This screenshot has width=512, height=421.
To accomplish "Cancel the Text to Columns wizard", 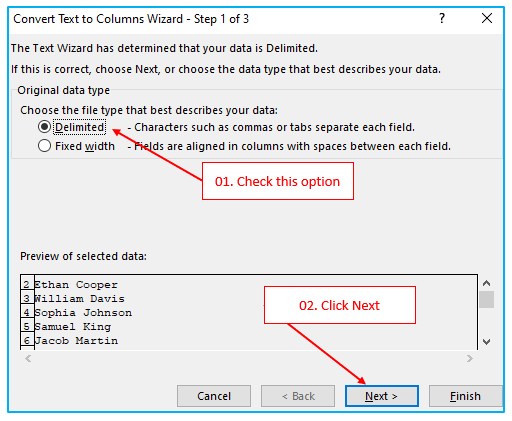I will (x=214, y=396).
